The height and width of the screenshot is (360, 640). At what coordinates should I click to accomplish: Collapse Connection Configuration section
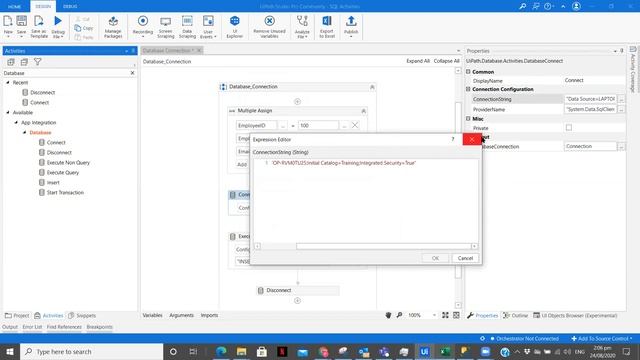click(468, 89)
